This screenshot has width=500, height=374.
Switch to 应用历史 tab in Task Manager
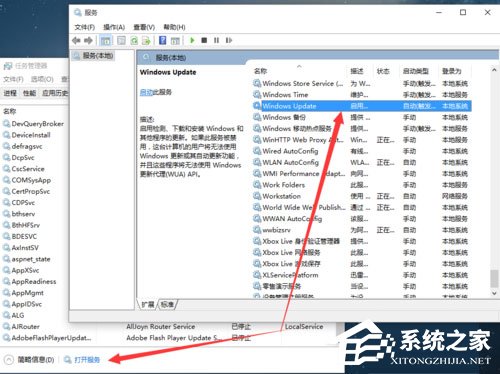point(55,93)
